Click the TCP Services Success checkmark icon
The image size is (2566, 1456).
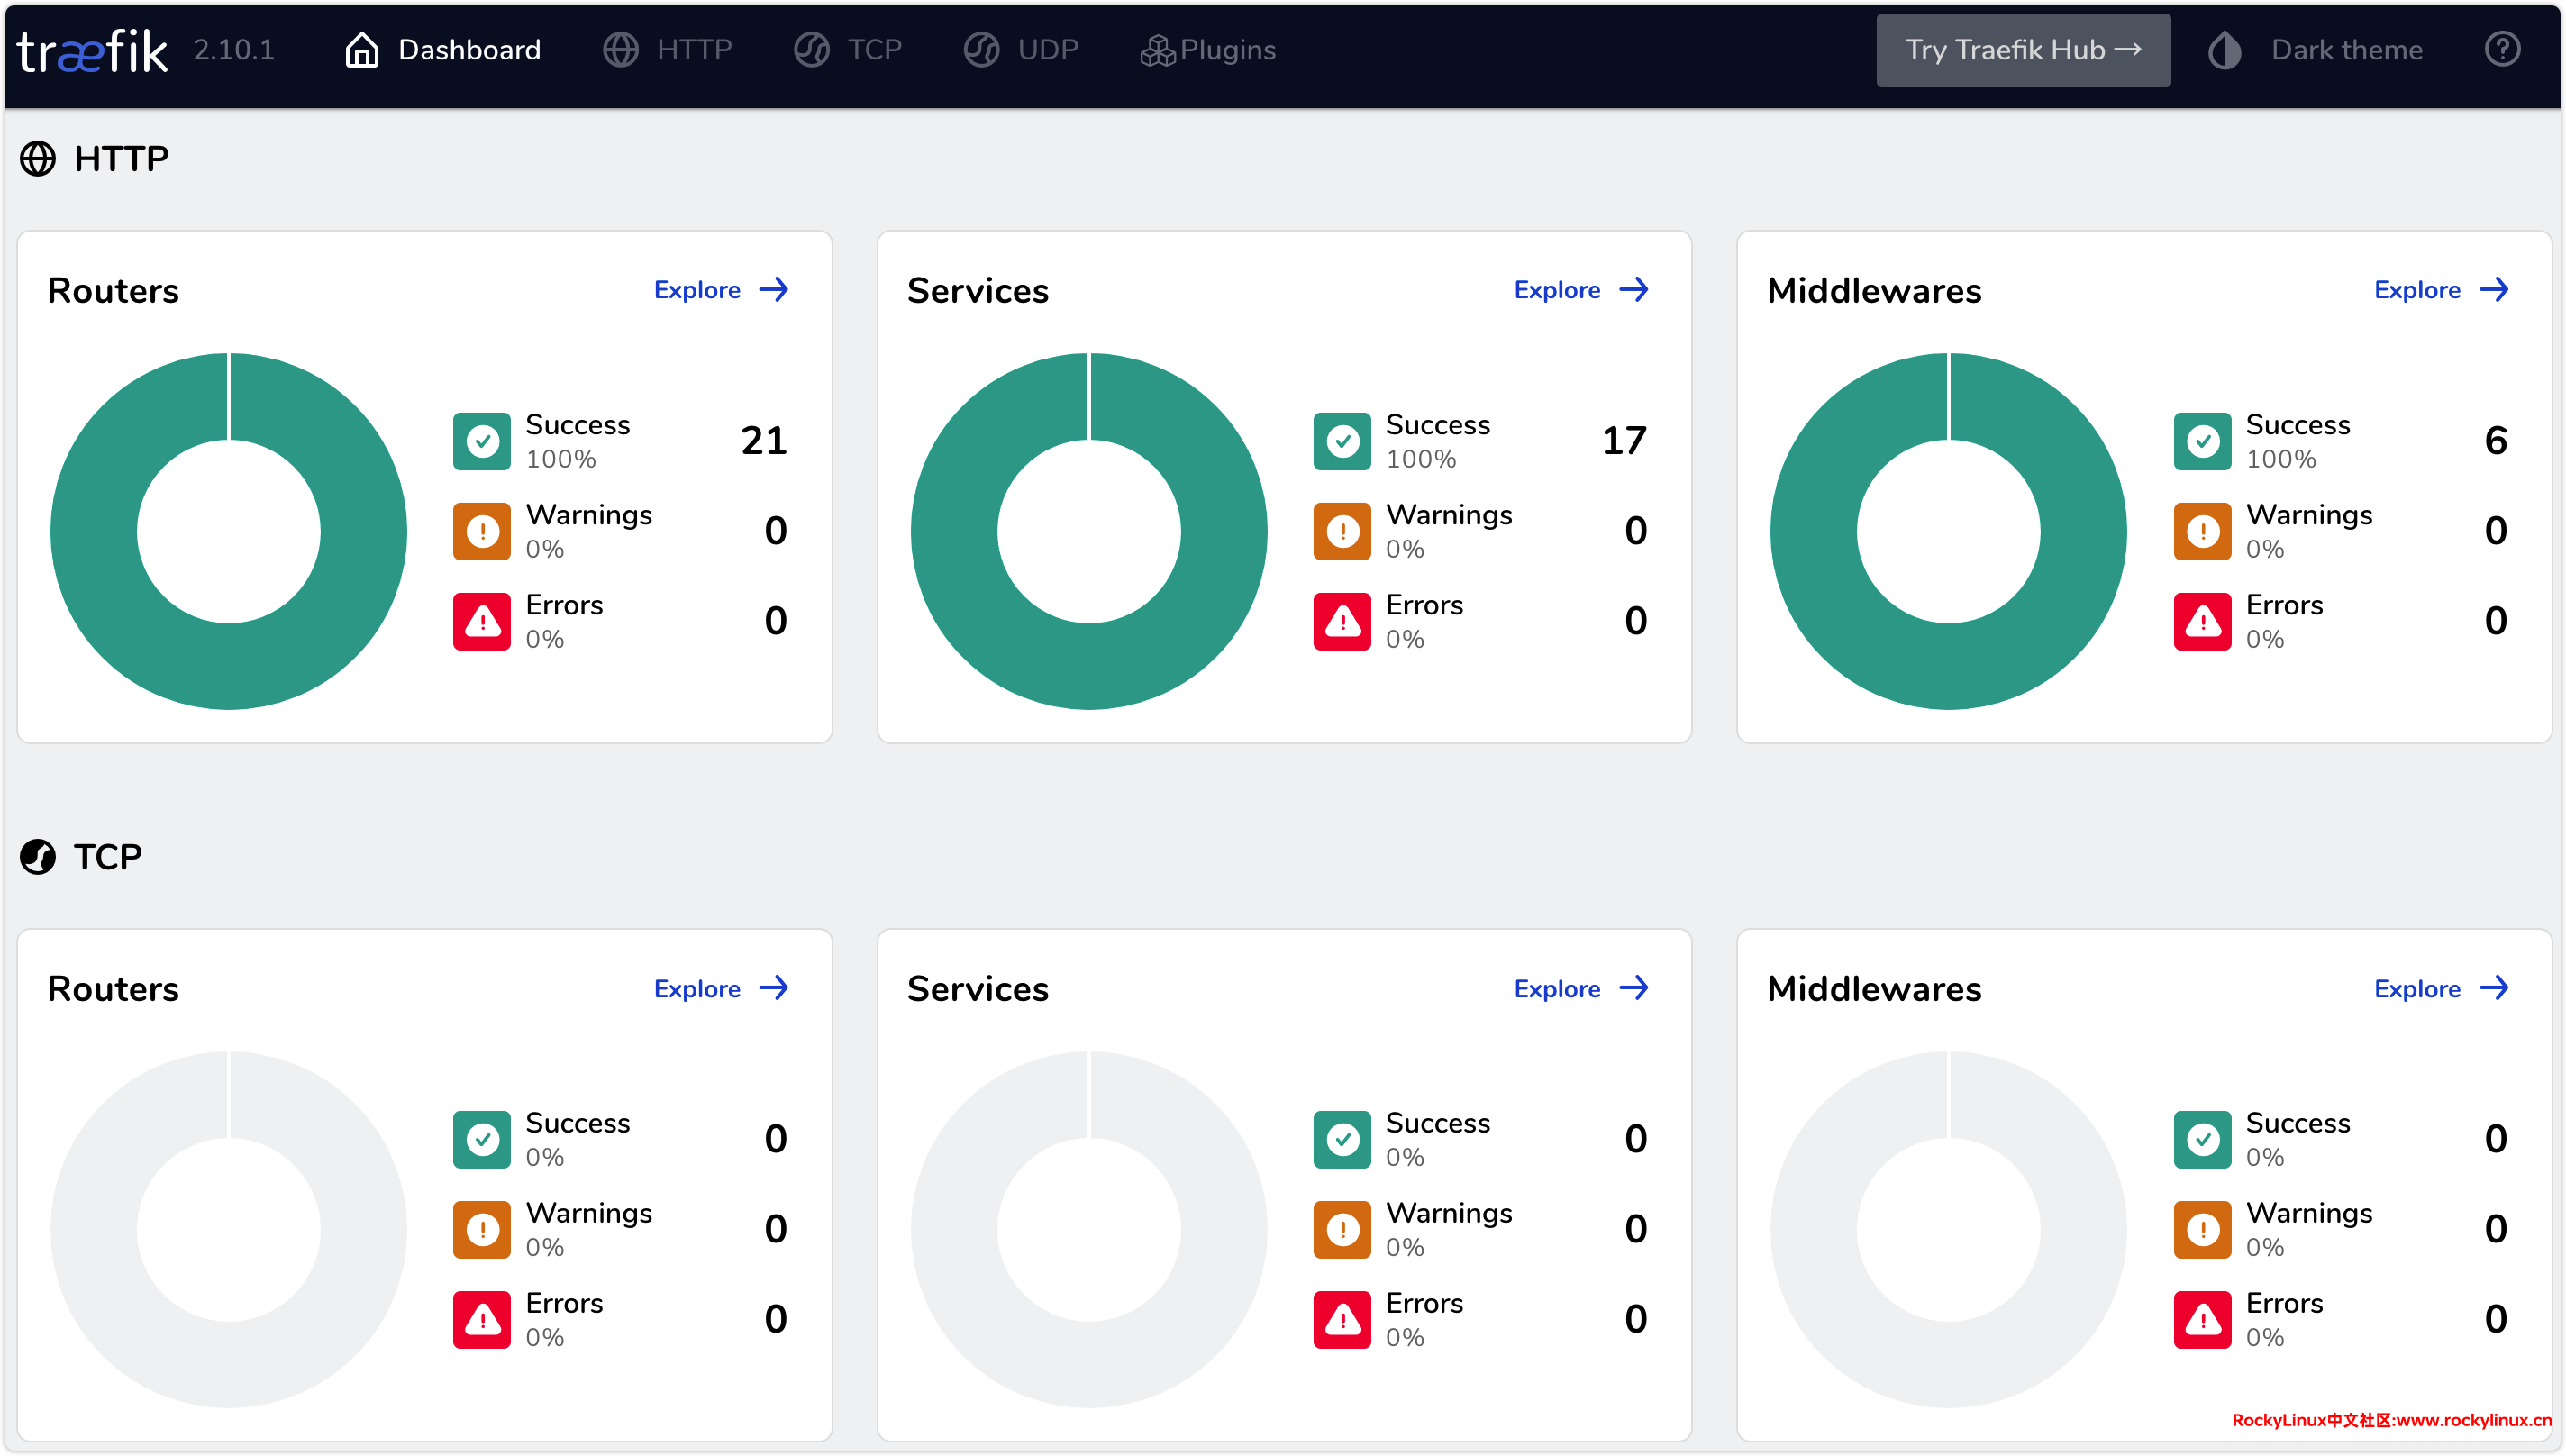pos(1342,1139)
